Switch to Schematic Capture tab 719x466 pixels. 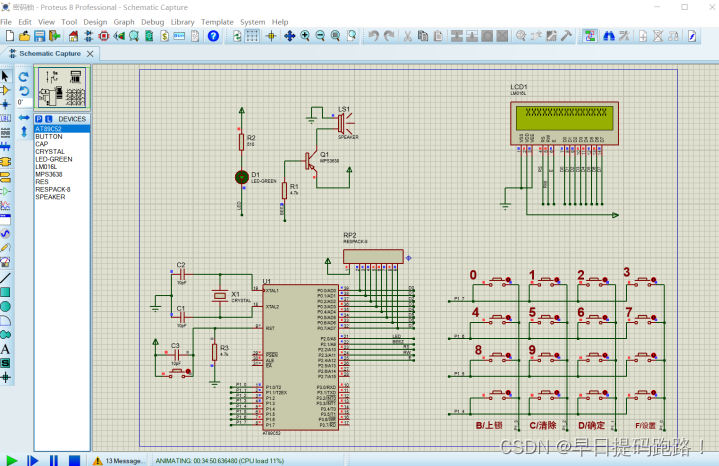click(x=48, y=54)
